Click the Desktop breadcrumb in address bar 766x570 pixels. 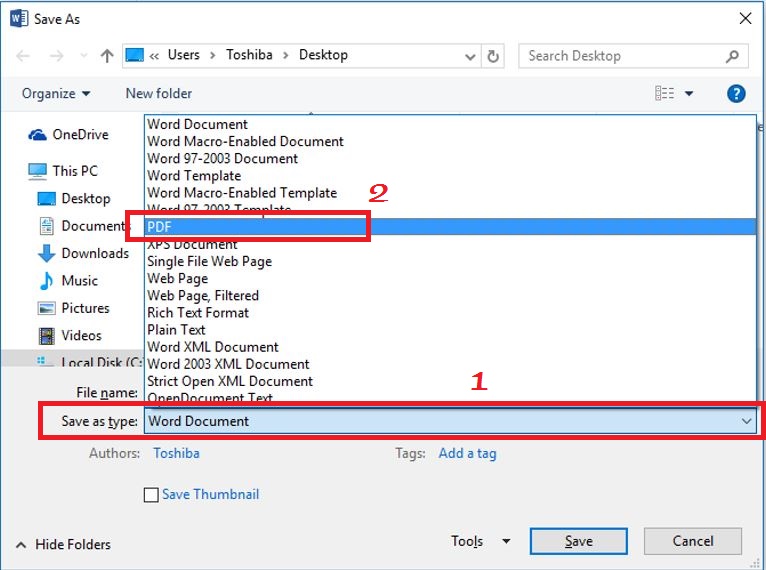323,55
